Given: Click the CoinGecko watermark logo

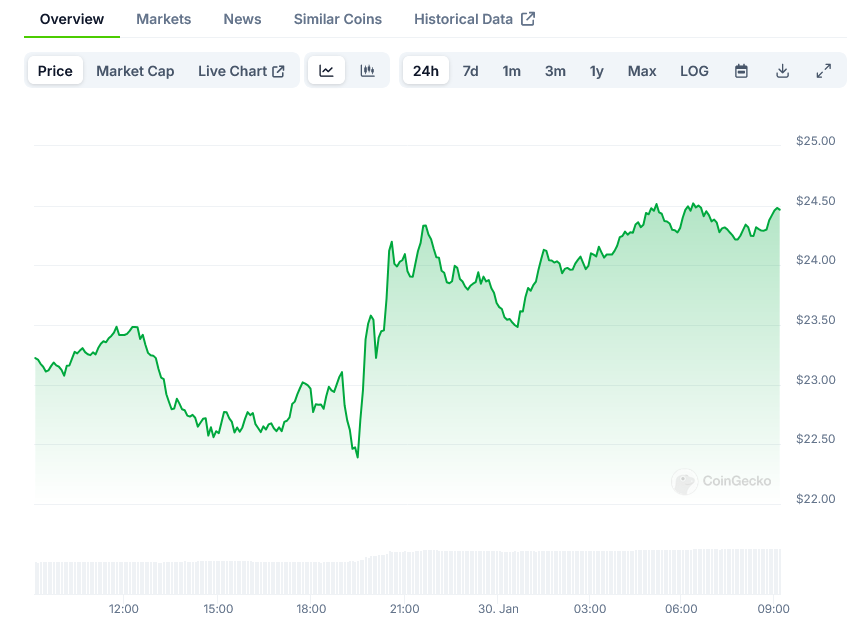Looking at the screenshot, I should click(721, 481).
